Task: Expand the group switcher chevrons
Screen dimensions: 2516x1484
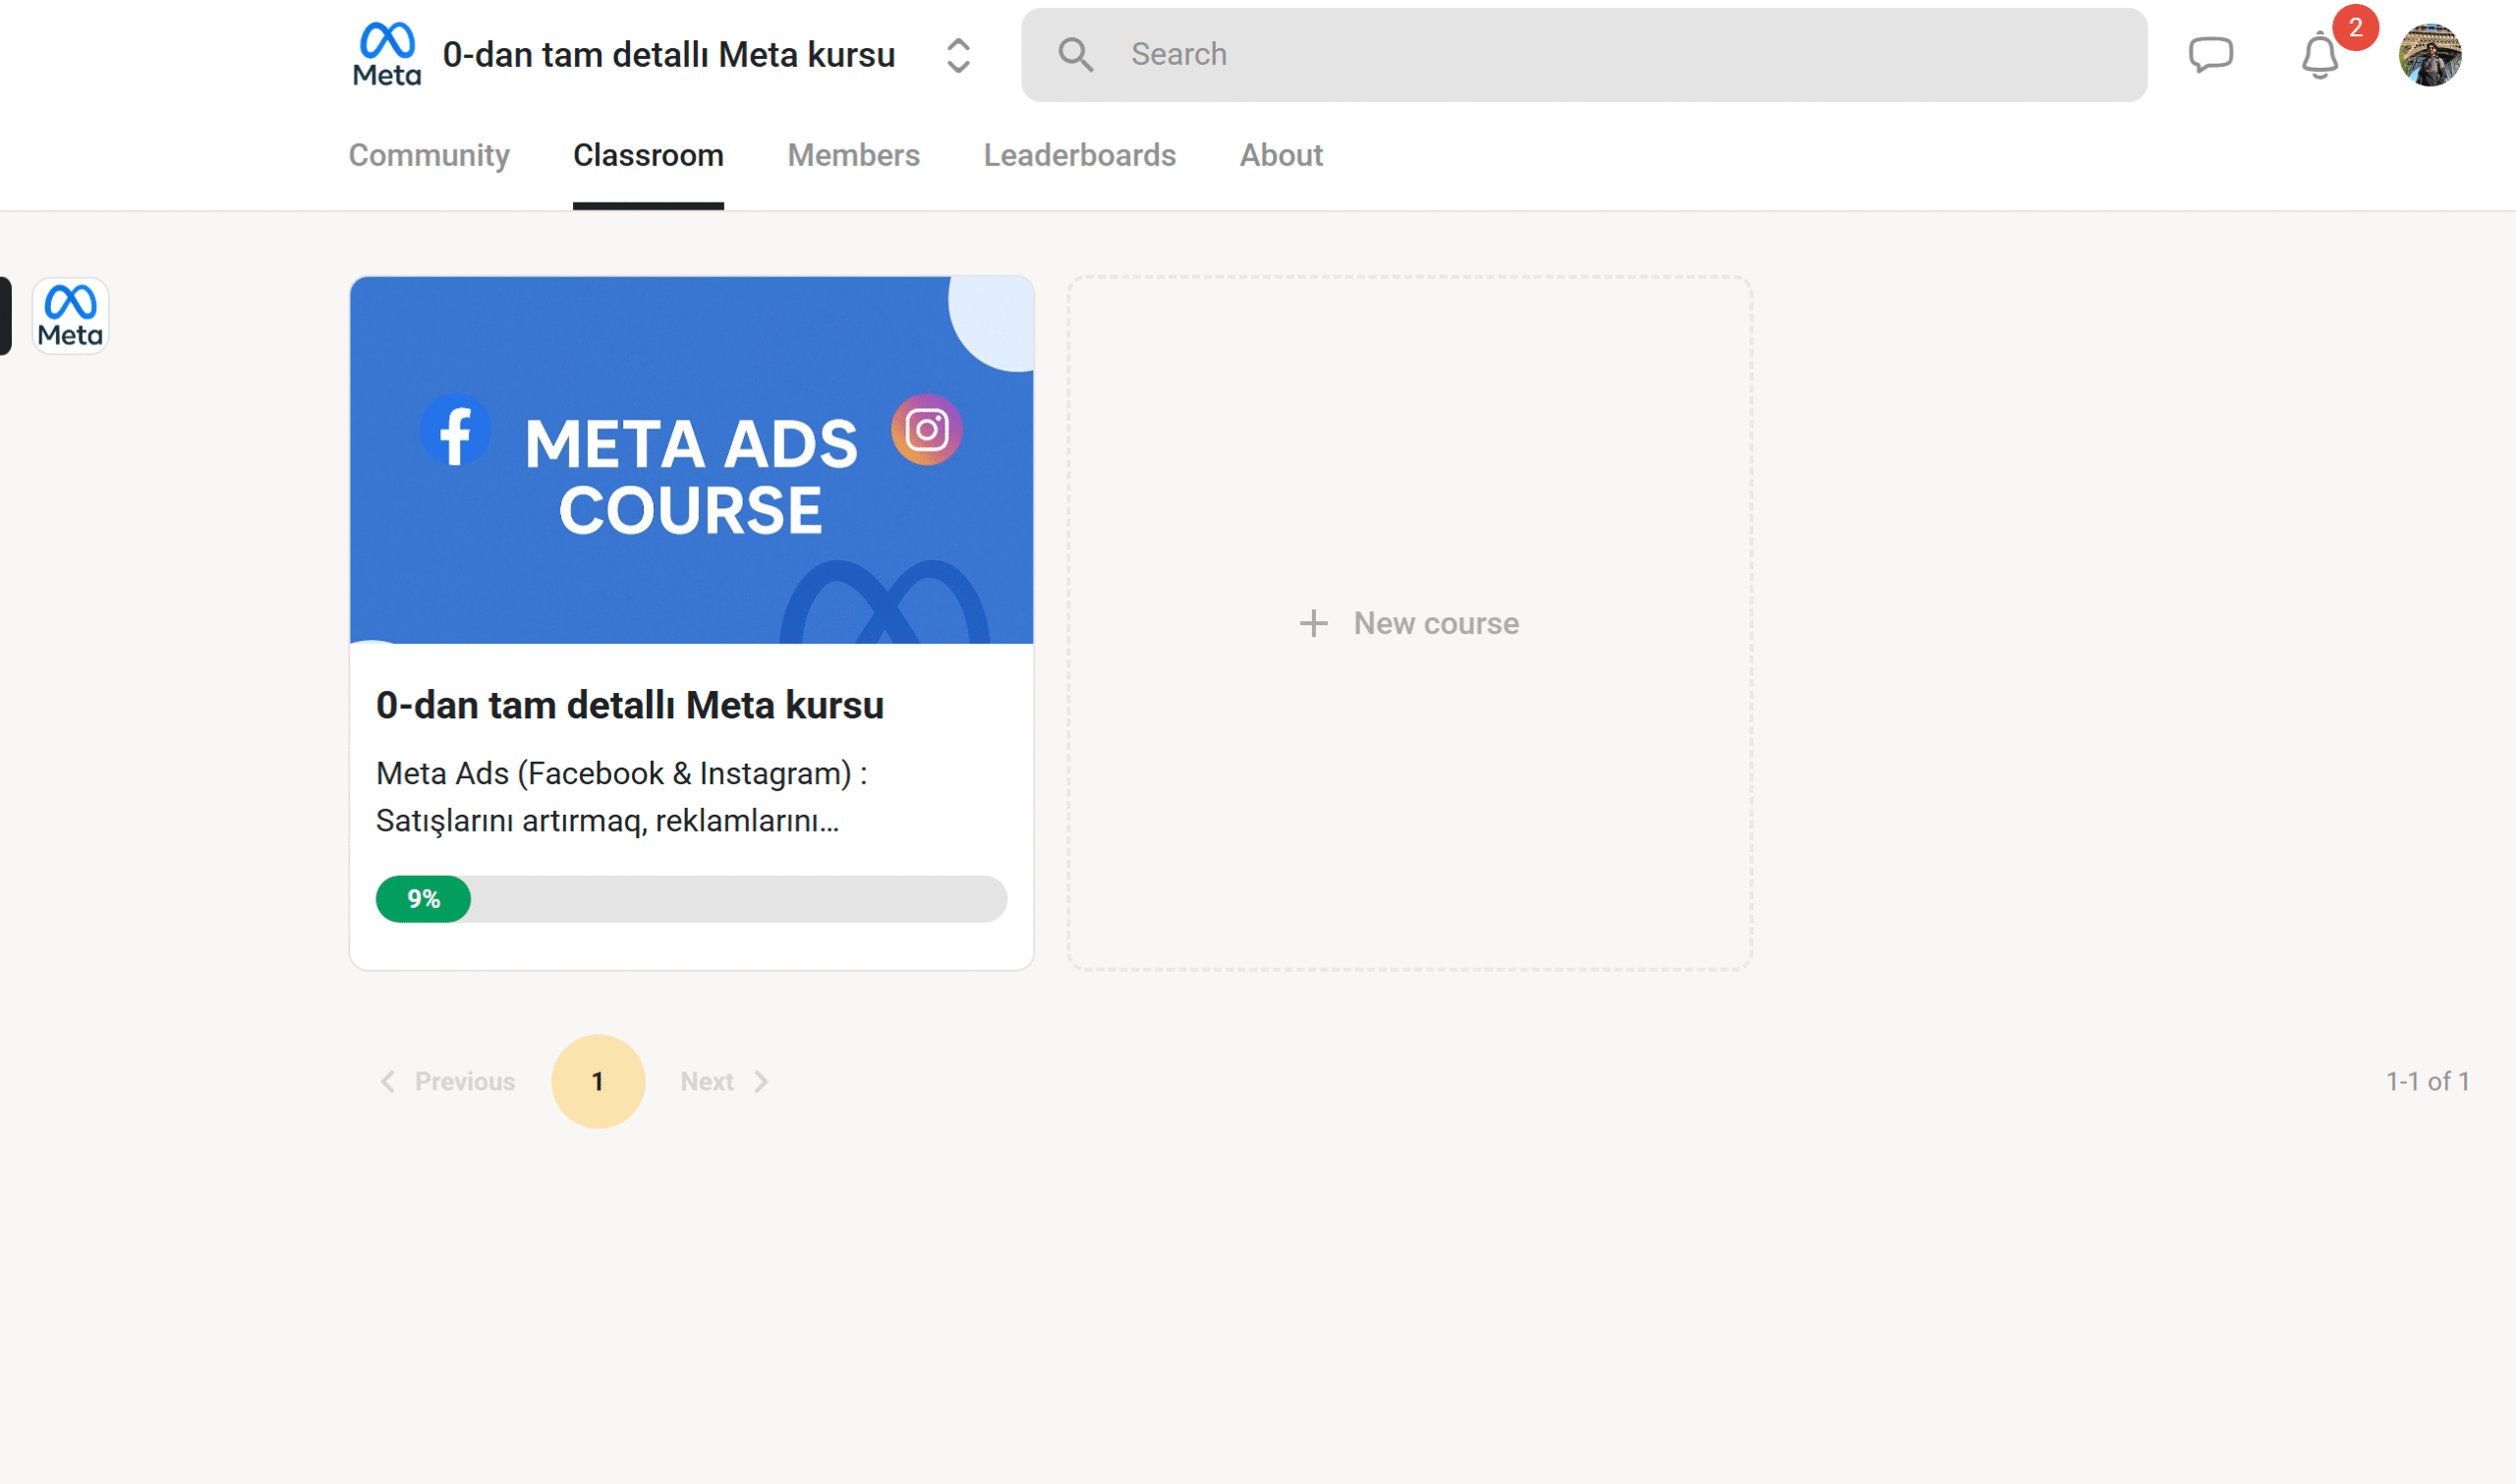Action: tap(958, 55)
